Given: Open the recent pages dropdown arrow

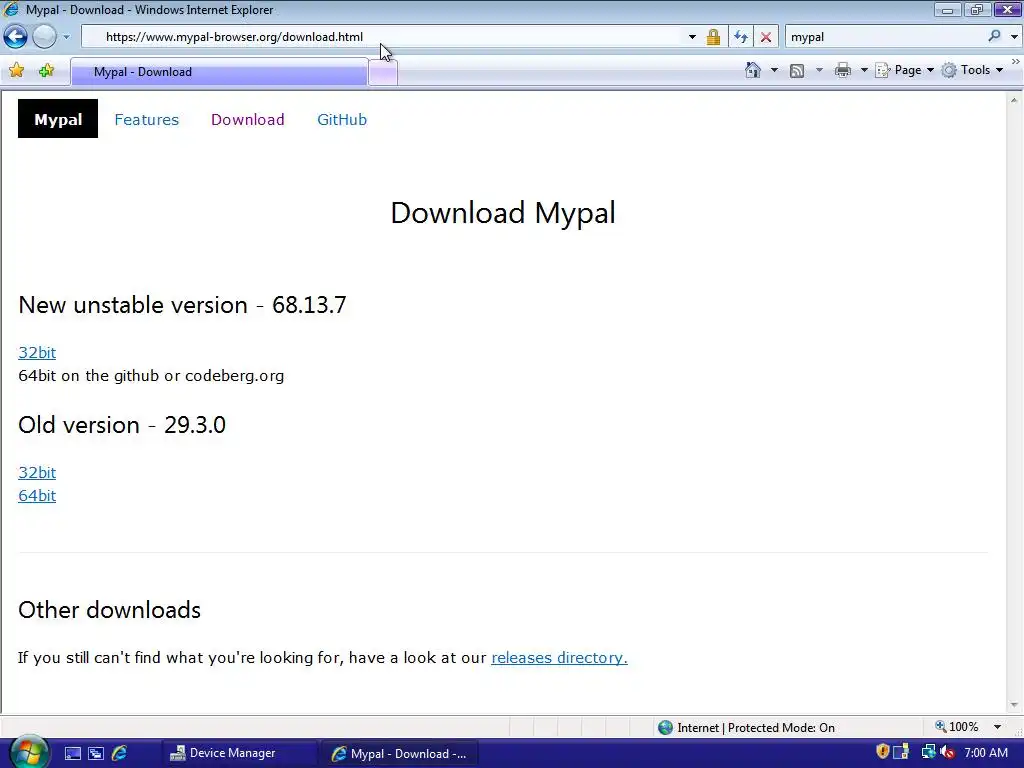Looking at the screenshot, I should 66,37.
